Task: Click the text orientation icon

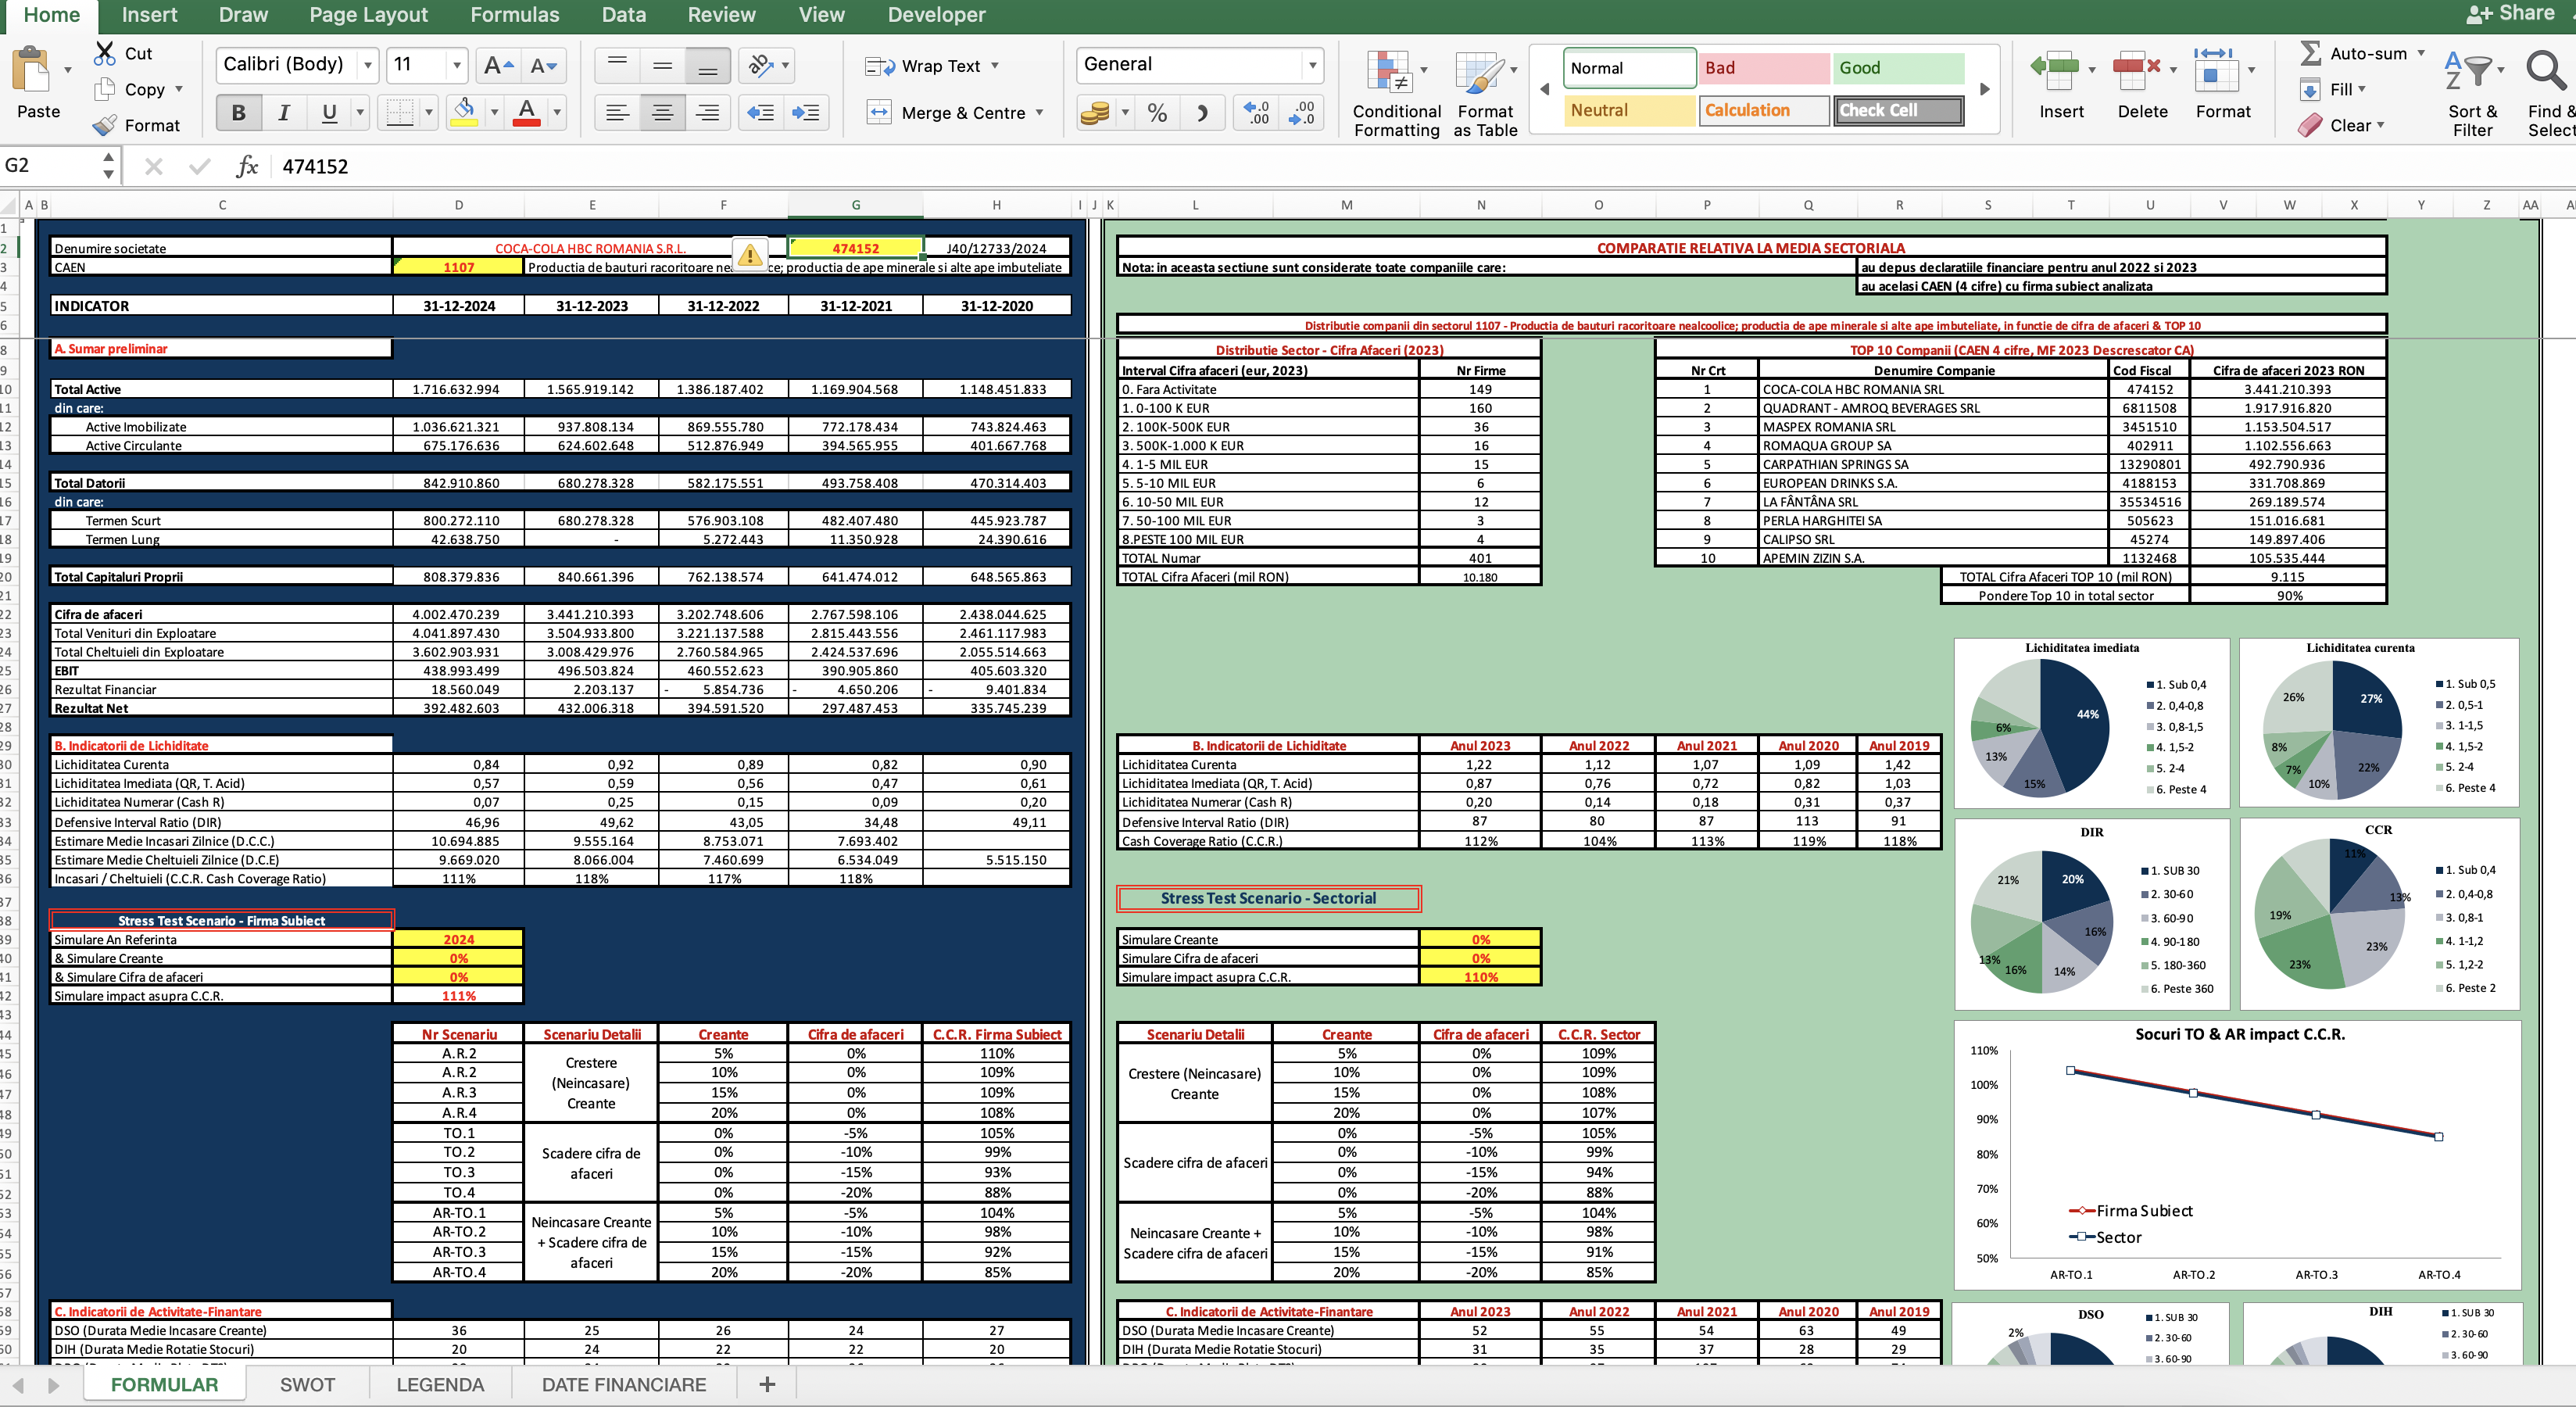Action: pos(761,66)
